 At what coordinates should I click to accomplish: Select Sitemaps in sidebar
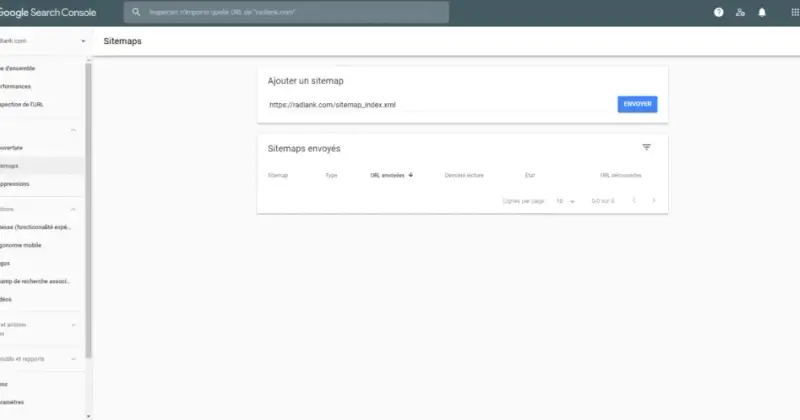[x=42, y=166]
